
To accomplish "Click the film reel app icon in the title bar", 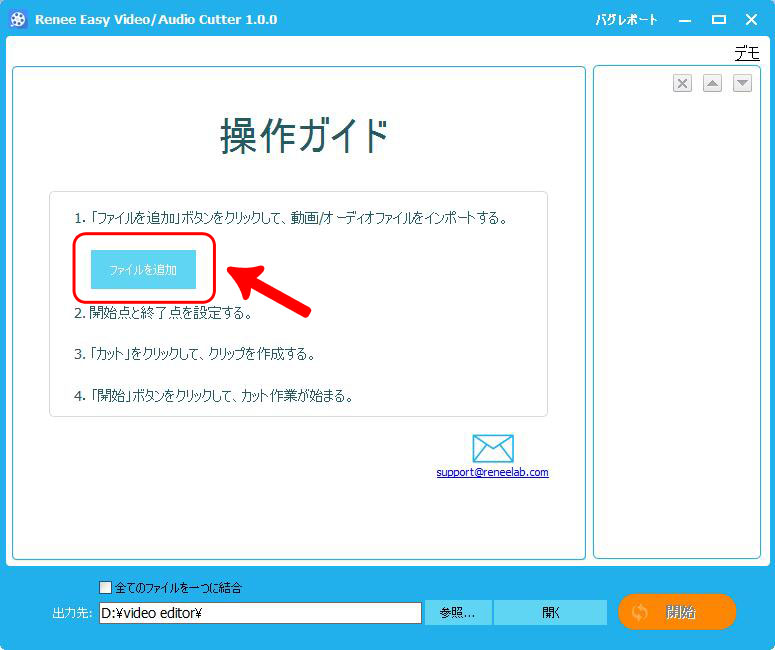I will [x=18, y=20].
